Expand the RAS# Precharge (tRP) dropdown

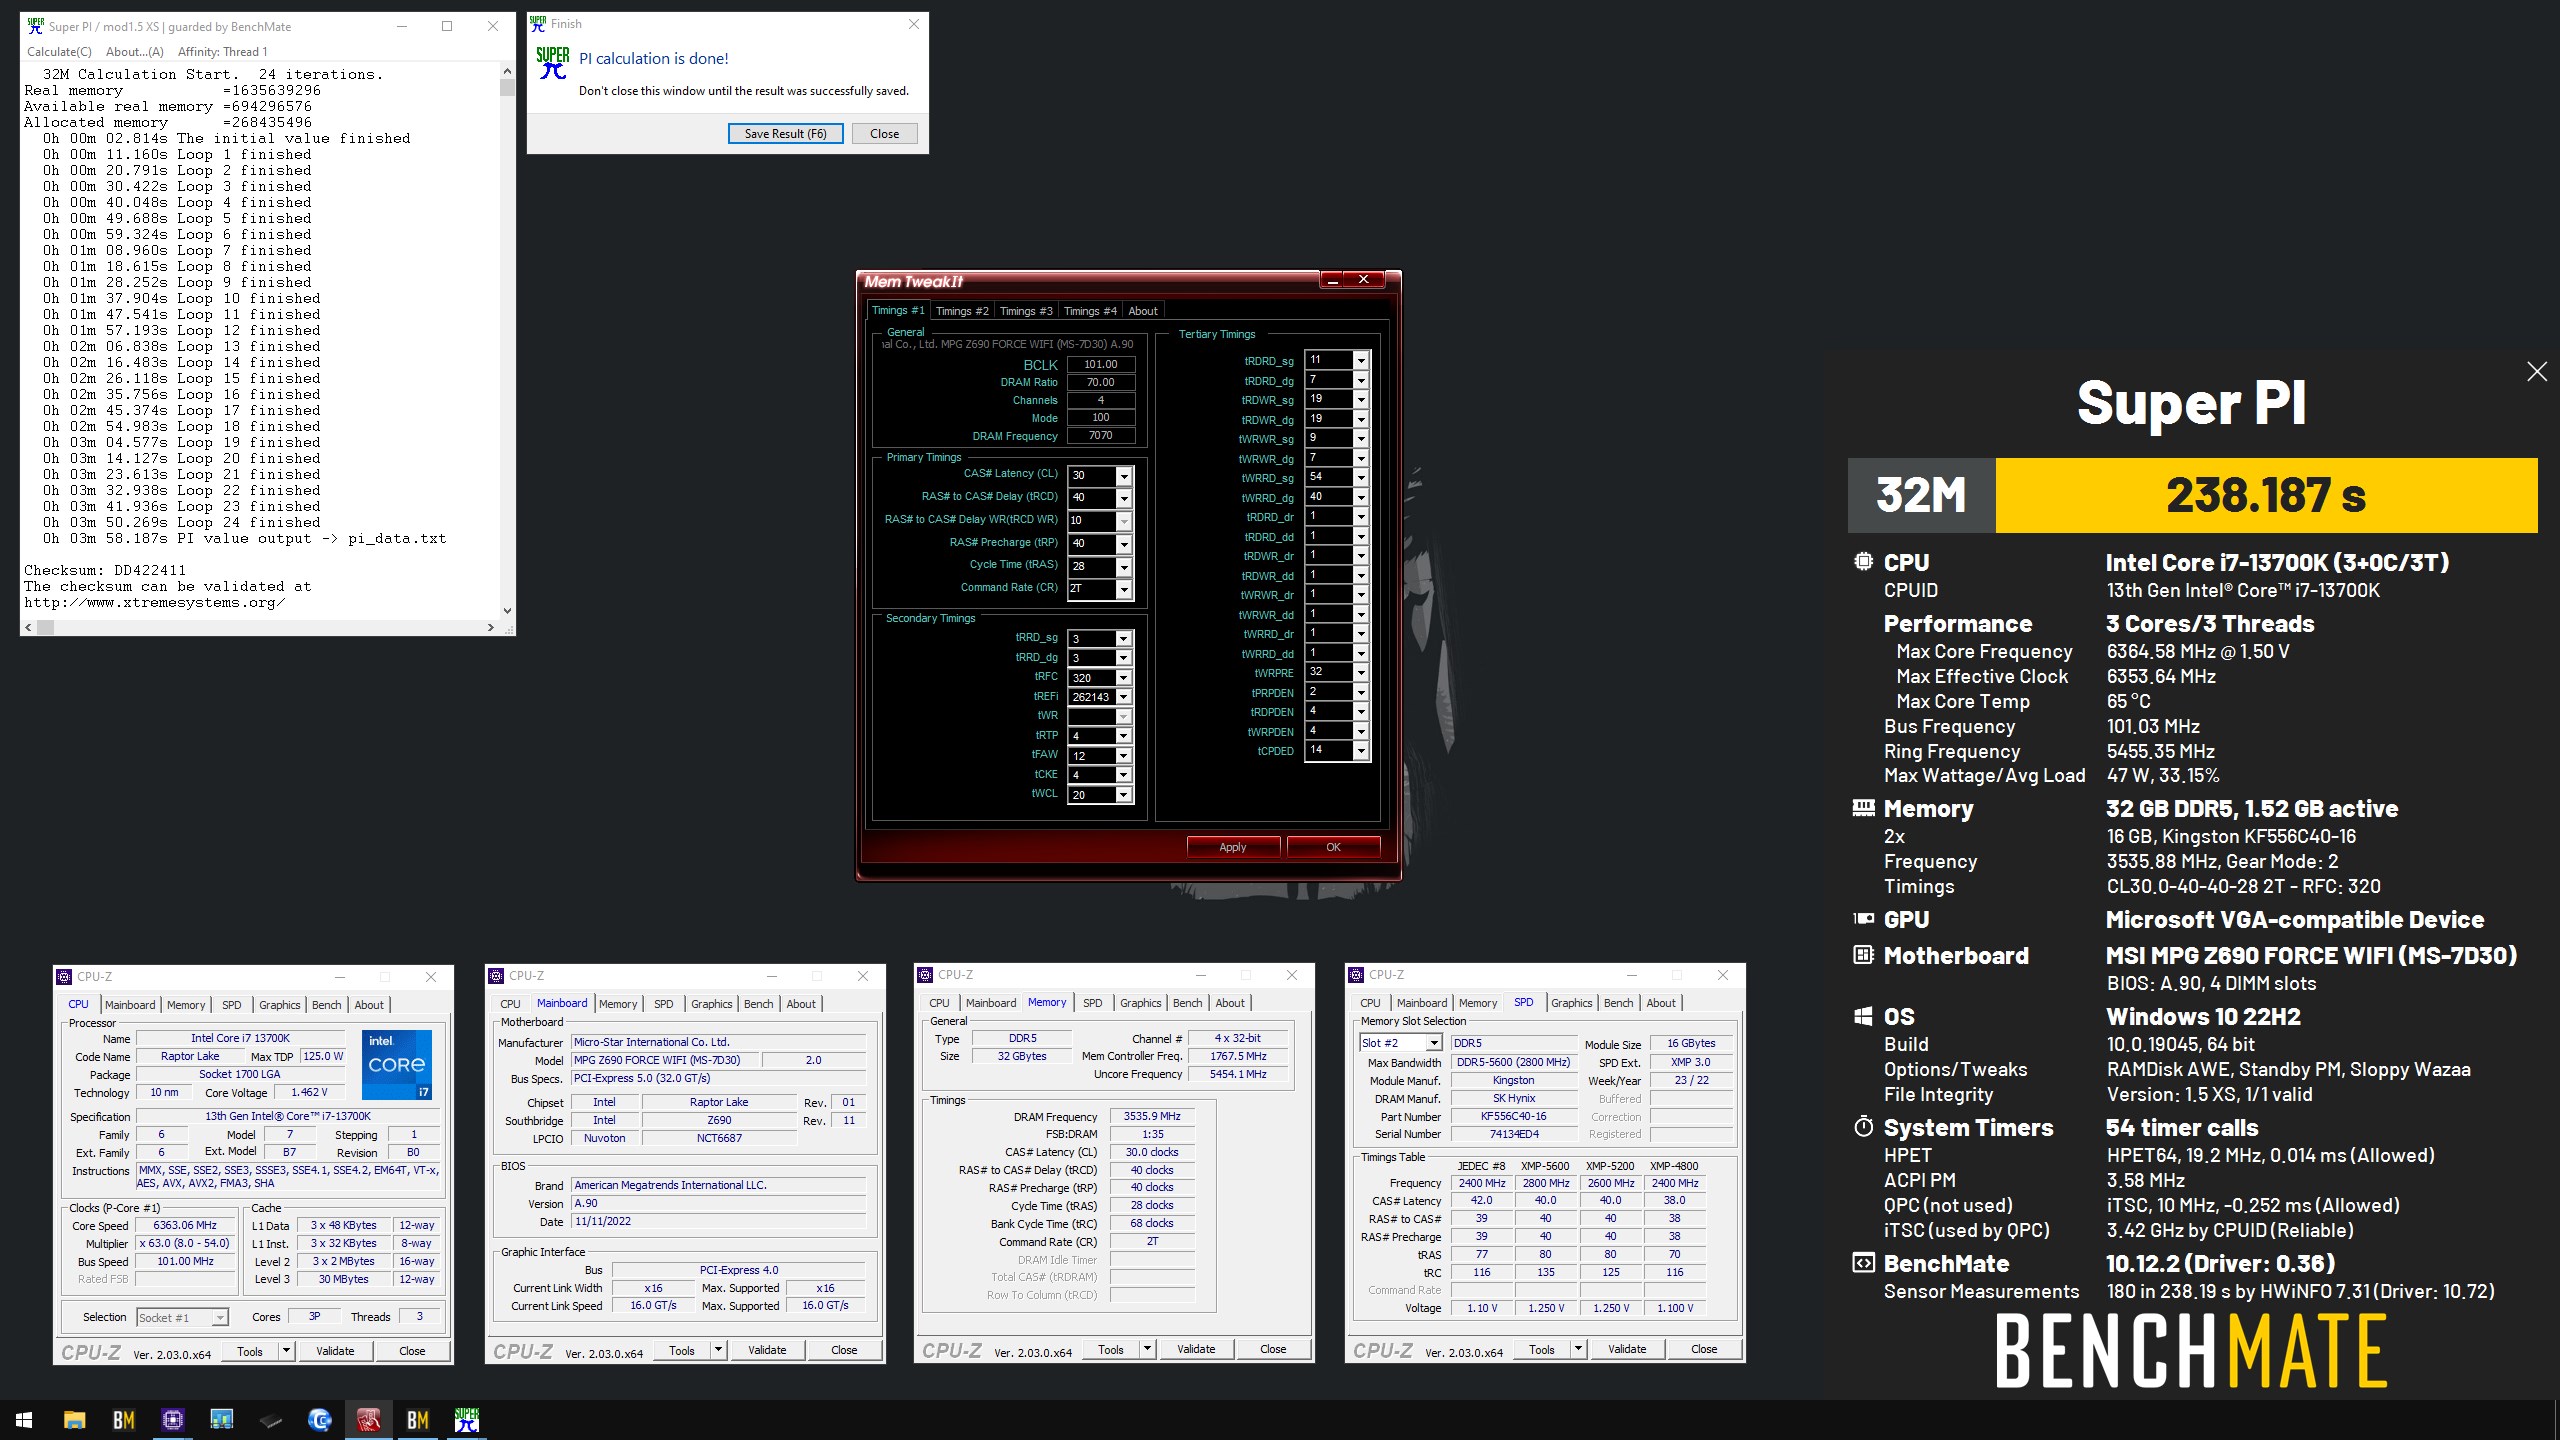click(x=1124, y=544)
